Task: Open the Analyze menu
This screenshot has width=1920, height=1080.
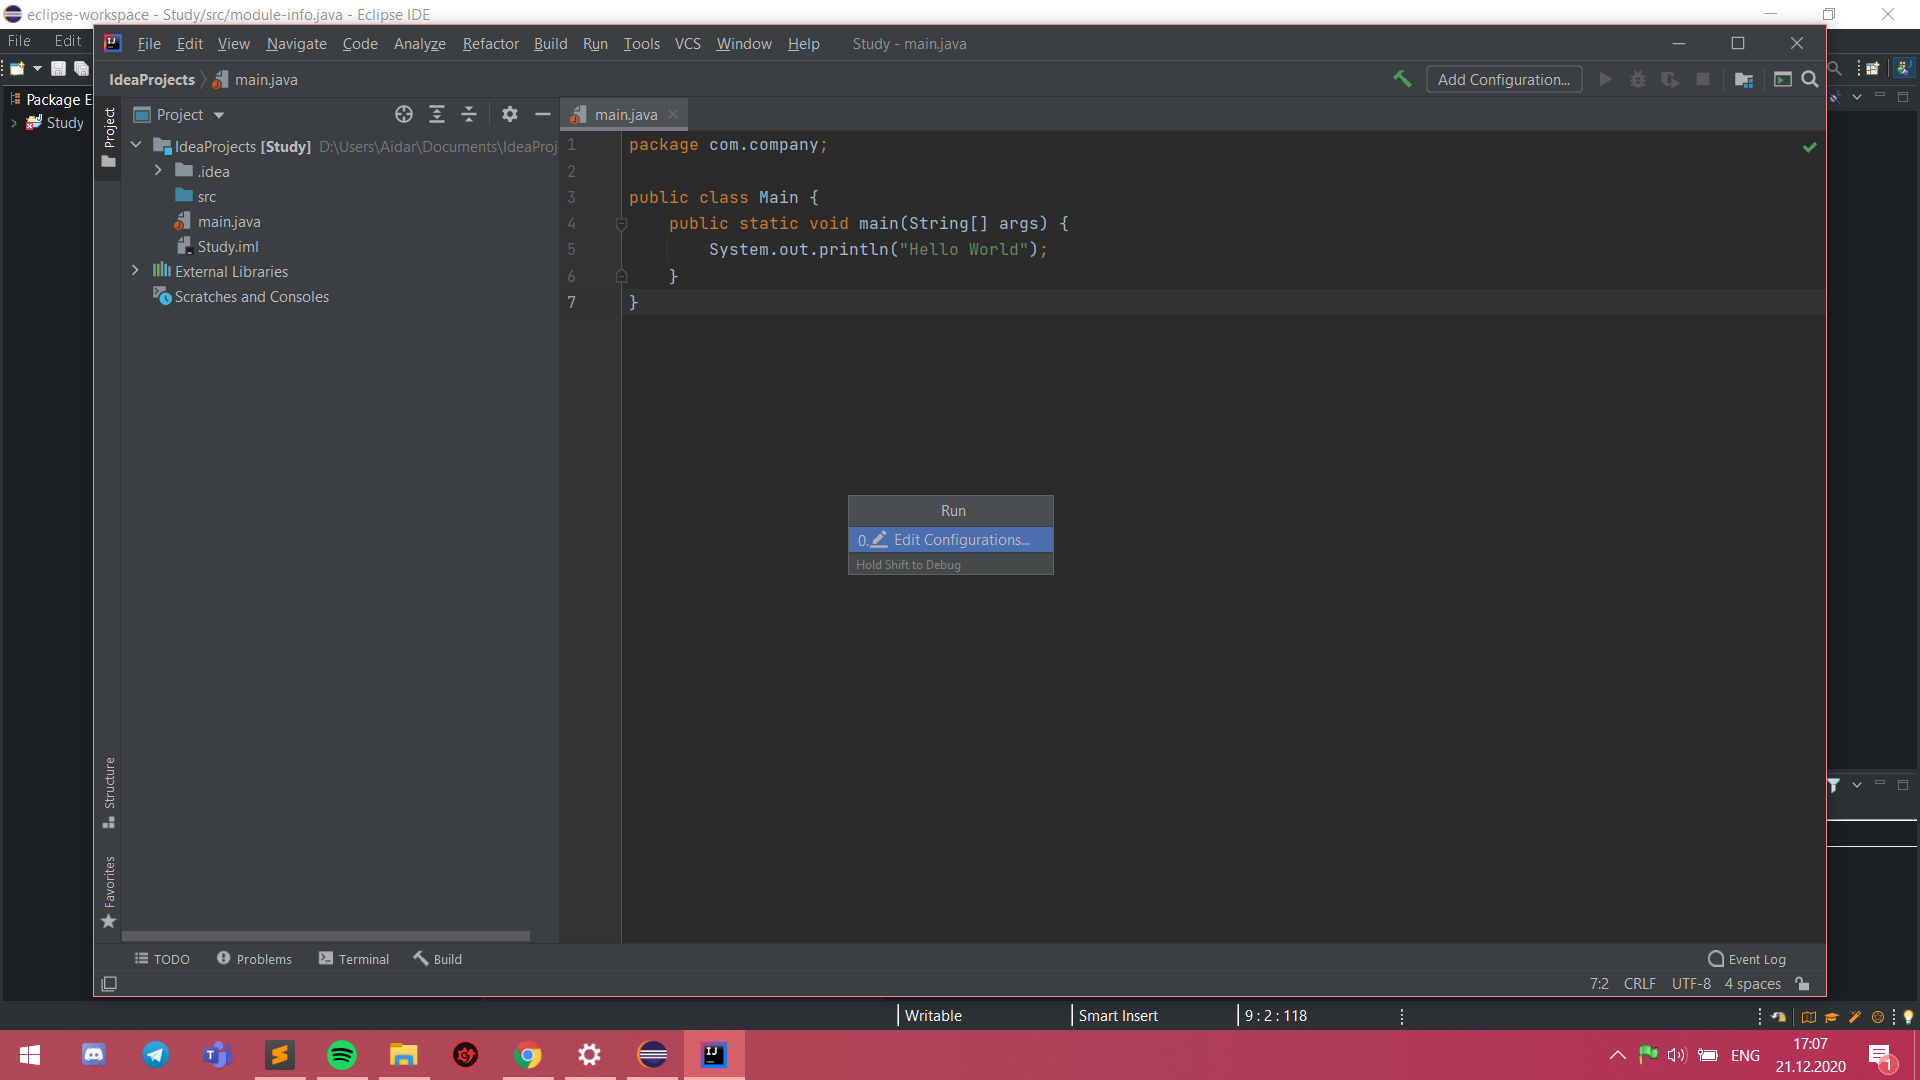Action: click(420, 44)
